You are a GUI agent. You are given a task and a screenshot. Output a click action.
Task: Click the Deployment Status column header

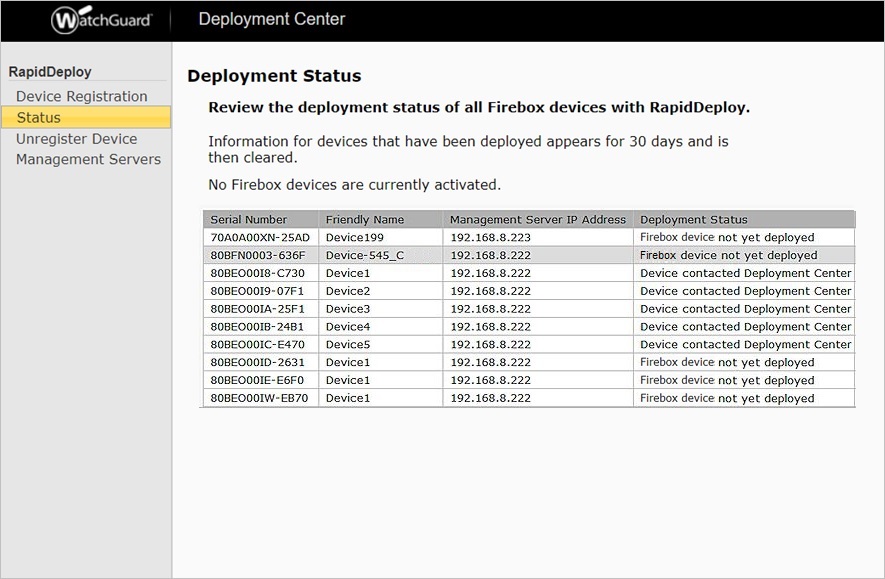click(x=693, y=219)
